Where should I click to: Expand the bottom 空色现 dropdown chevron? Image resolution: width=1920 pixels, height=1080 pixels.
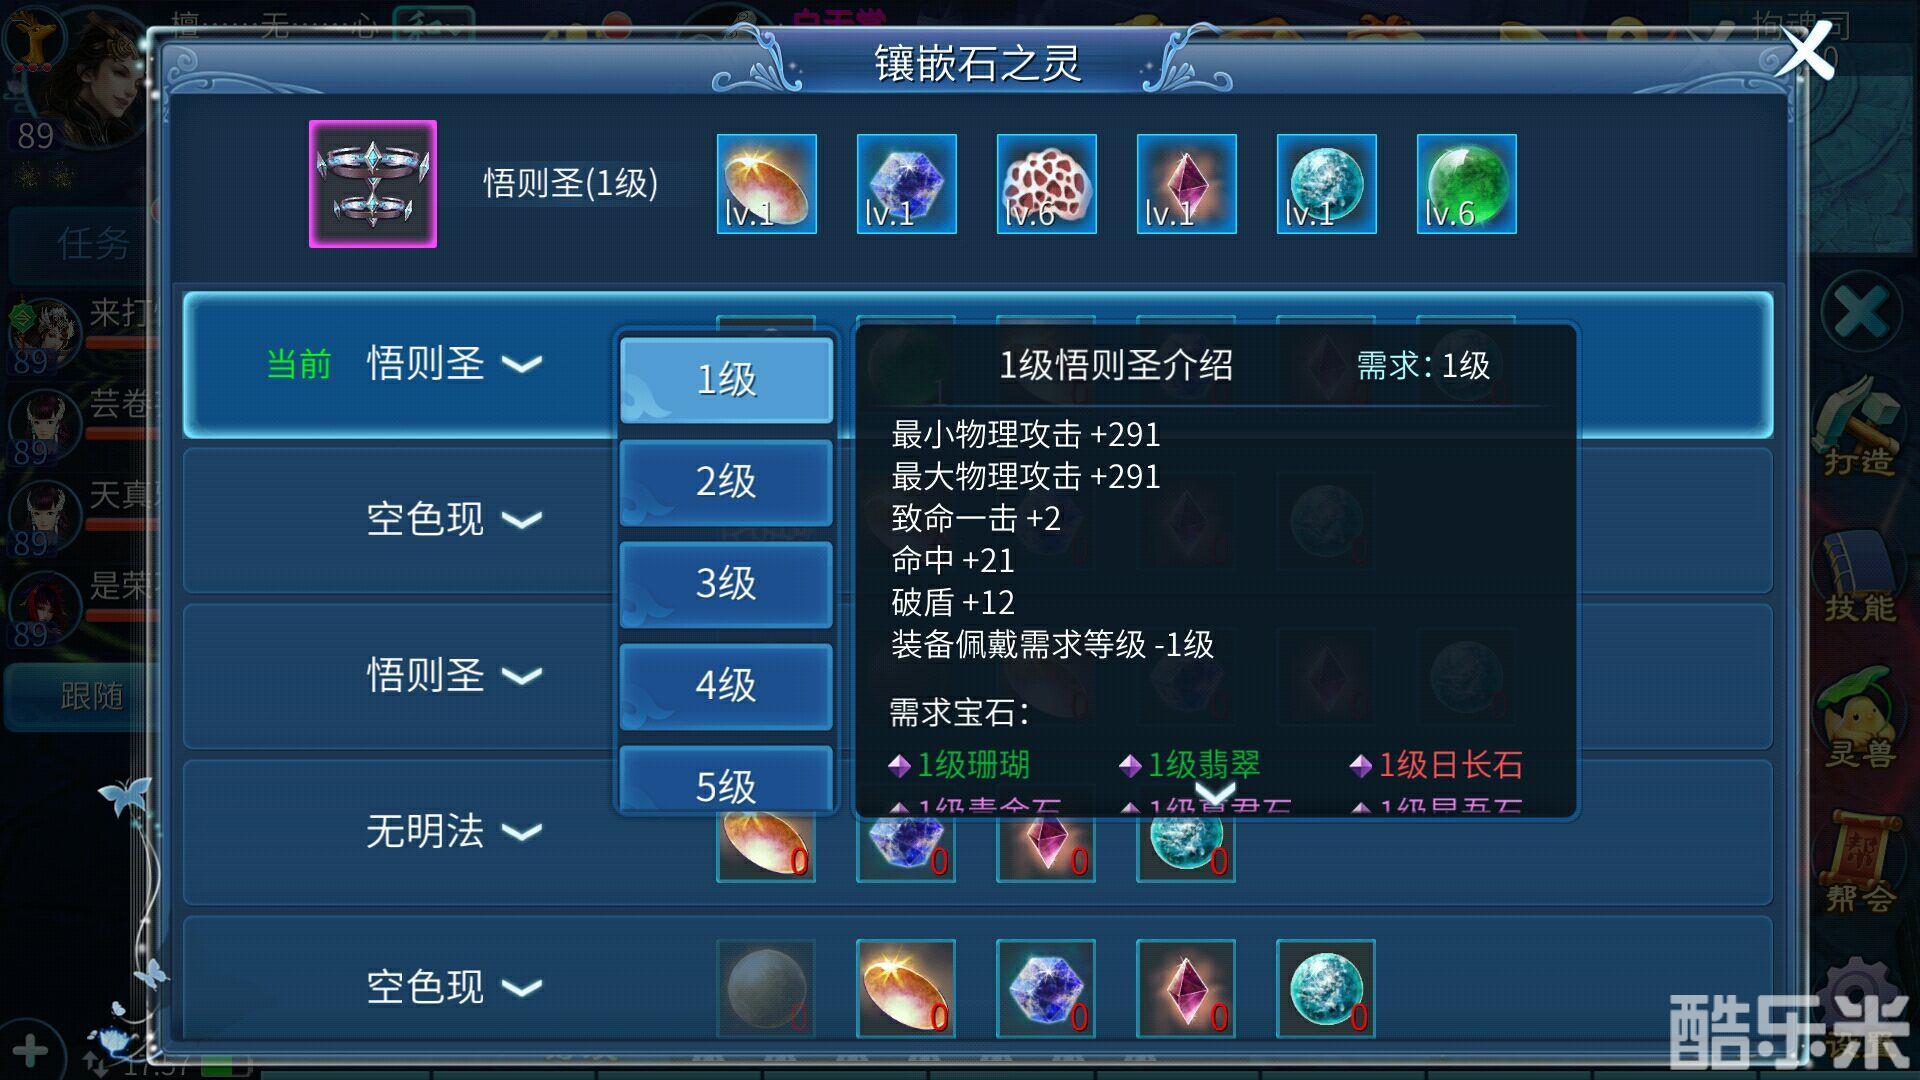522,988
